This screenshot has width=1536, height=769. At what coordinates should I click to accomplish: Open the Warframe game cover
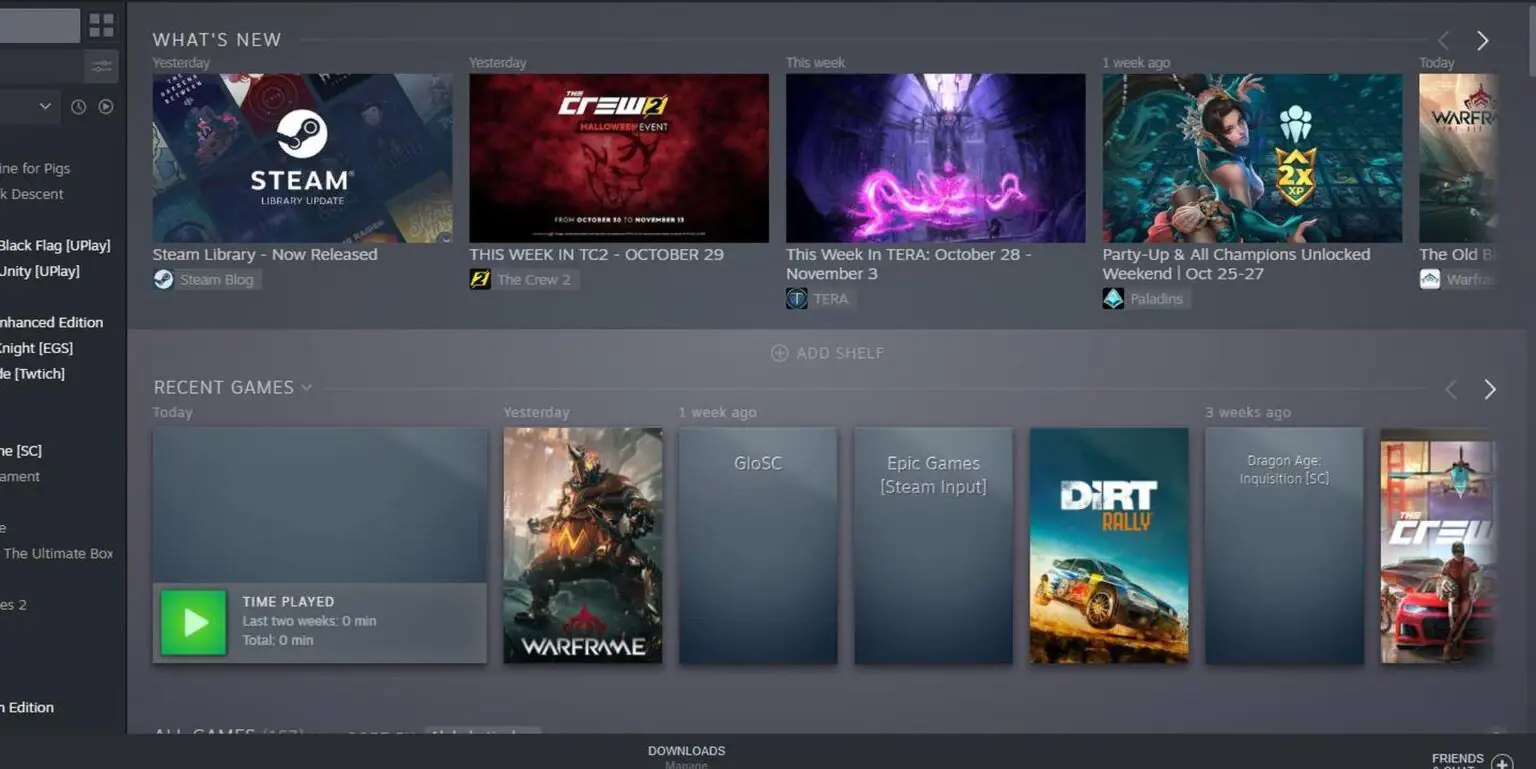tap(583, 546)
